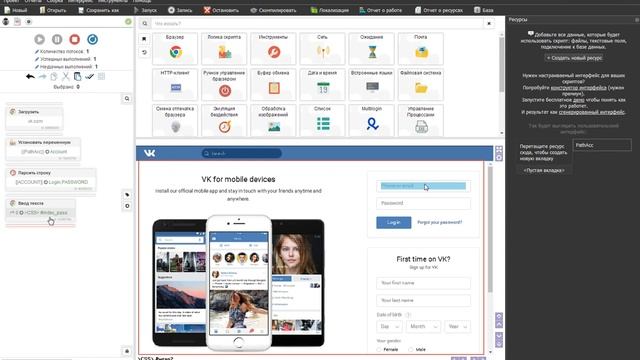Screen dimensions: 640x360
Task: Click the Создать новый ресурс button
Action: click(574, 58)
